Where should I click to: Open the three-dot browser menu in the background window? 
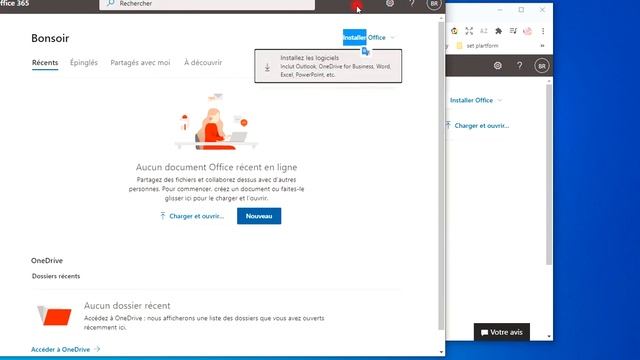point(543,31)
